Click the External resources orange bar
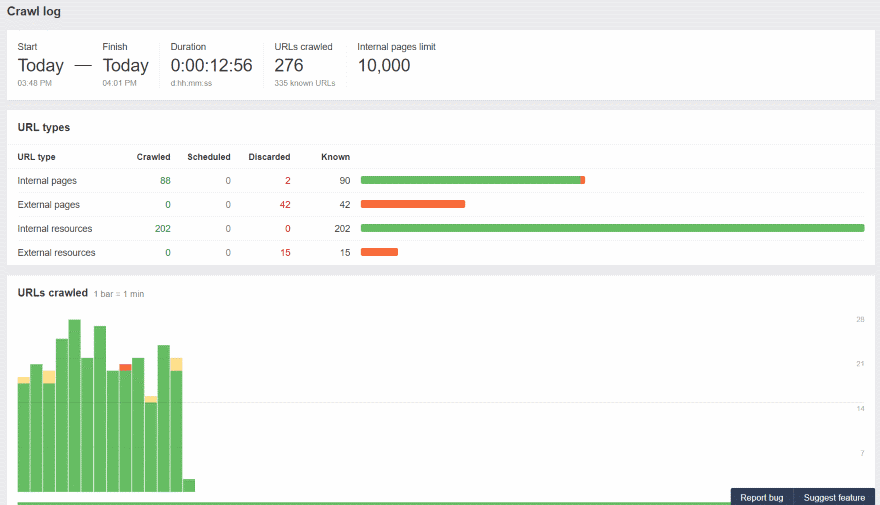This screenshot has height=505, width=880. pos(379,252)
